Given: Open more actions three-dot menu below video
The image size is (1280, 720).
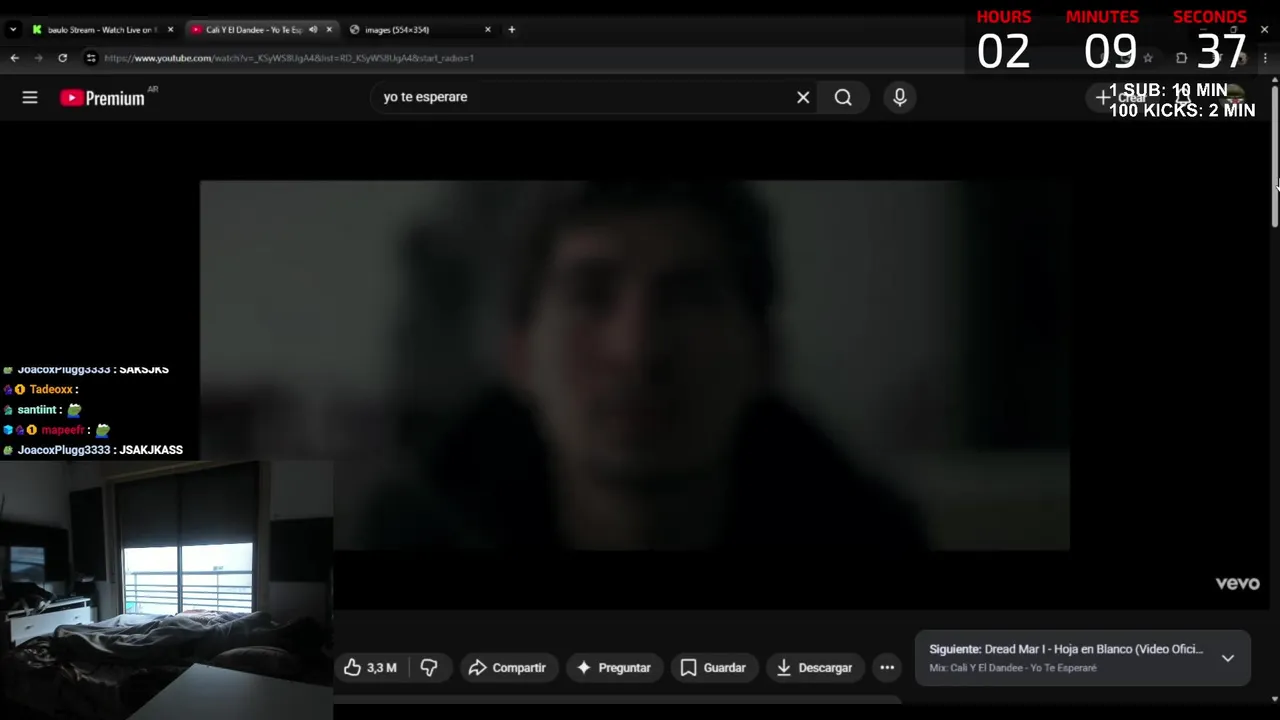Looking at the screenshot, I should pyautogui.click(x=887, y=667).
